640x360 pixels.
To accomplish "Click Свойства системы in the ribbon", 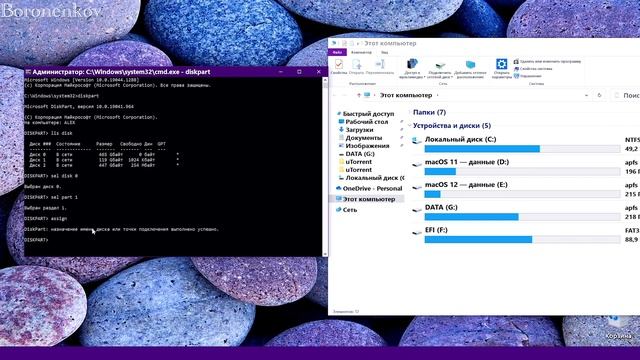I will tap(533, 69).
